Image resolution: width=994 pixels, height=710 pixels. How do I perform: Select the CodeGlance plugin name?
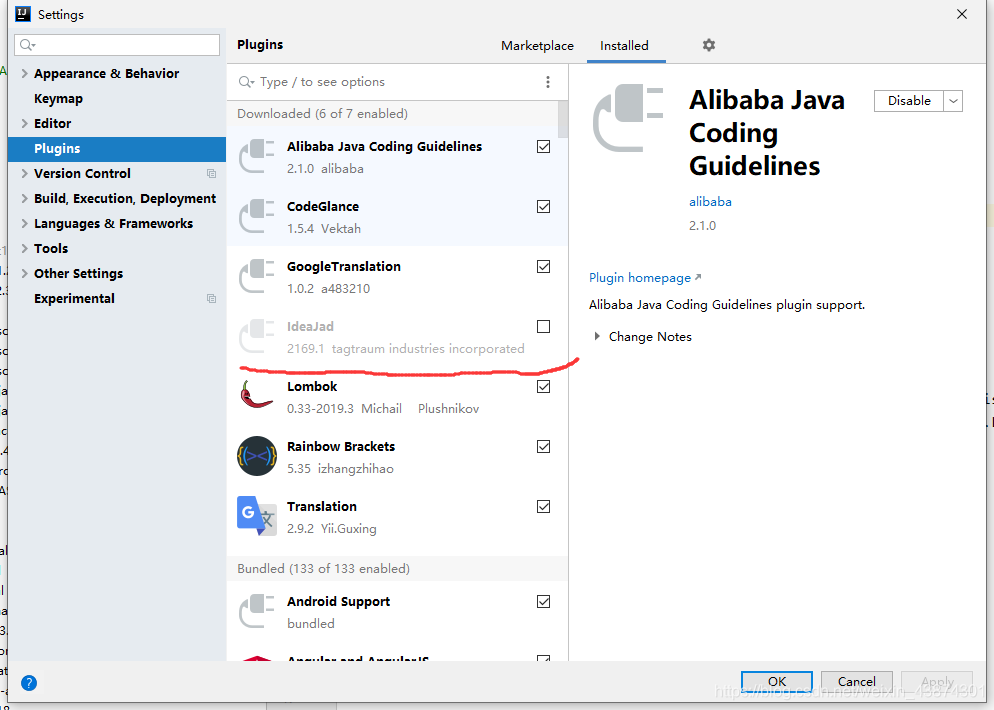[323, 207]
